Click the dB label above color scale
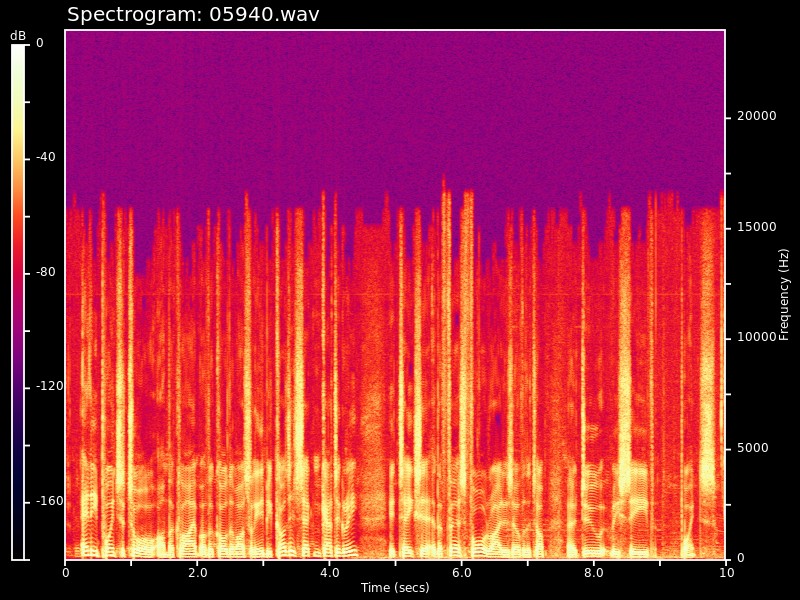The width and height of the screenshot is (800, 600). click(18, 36)
